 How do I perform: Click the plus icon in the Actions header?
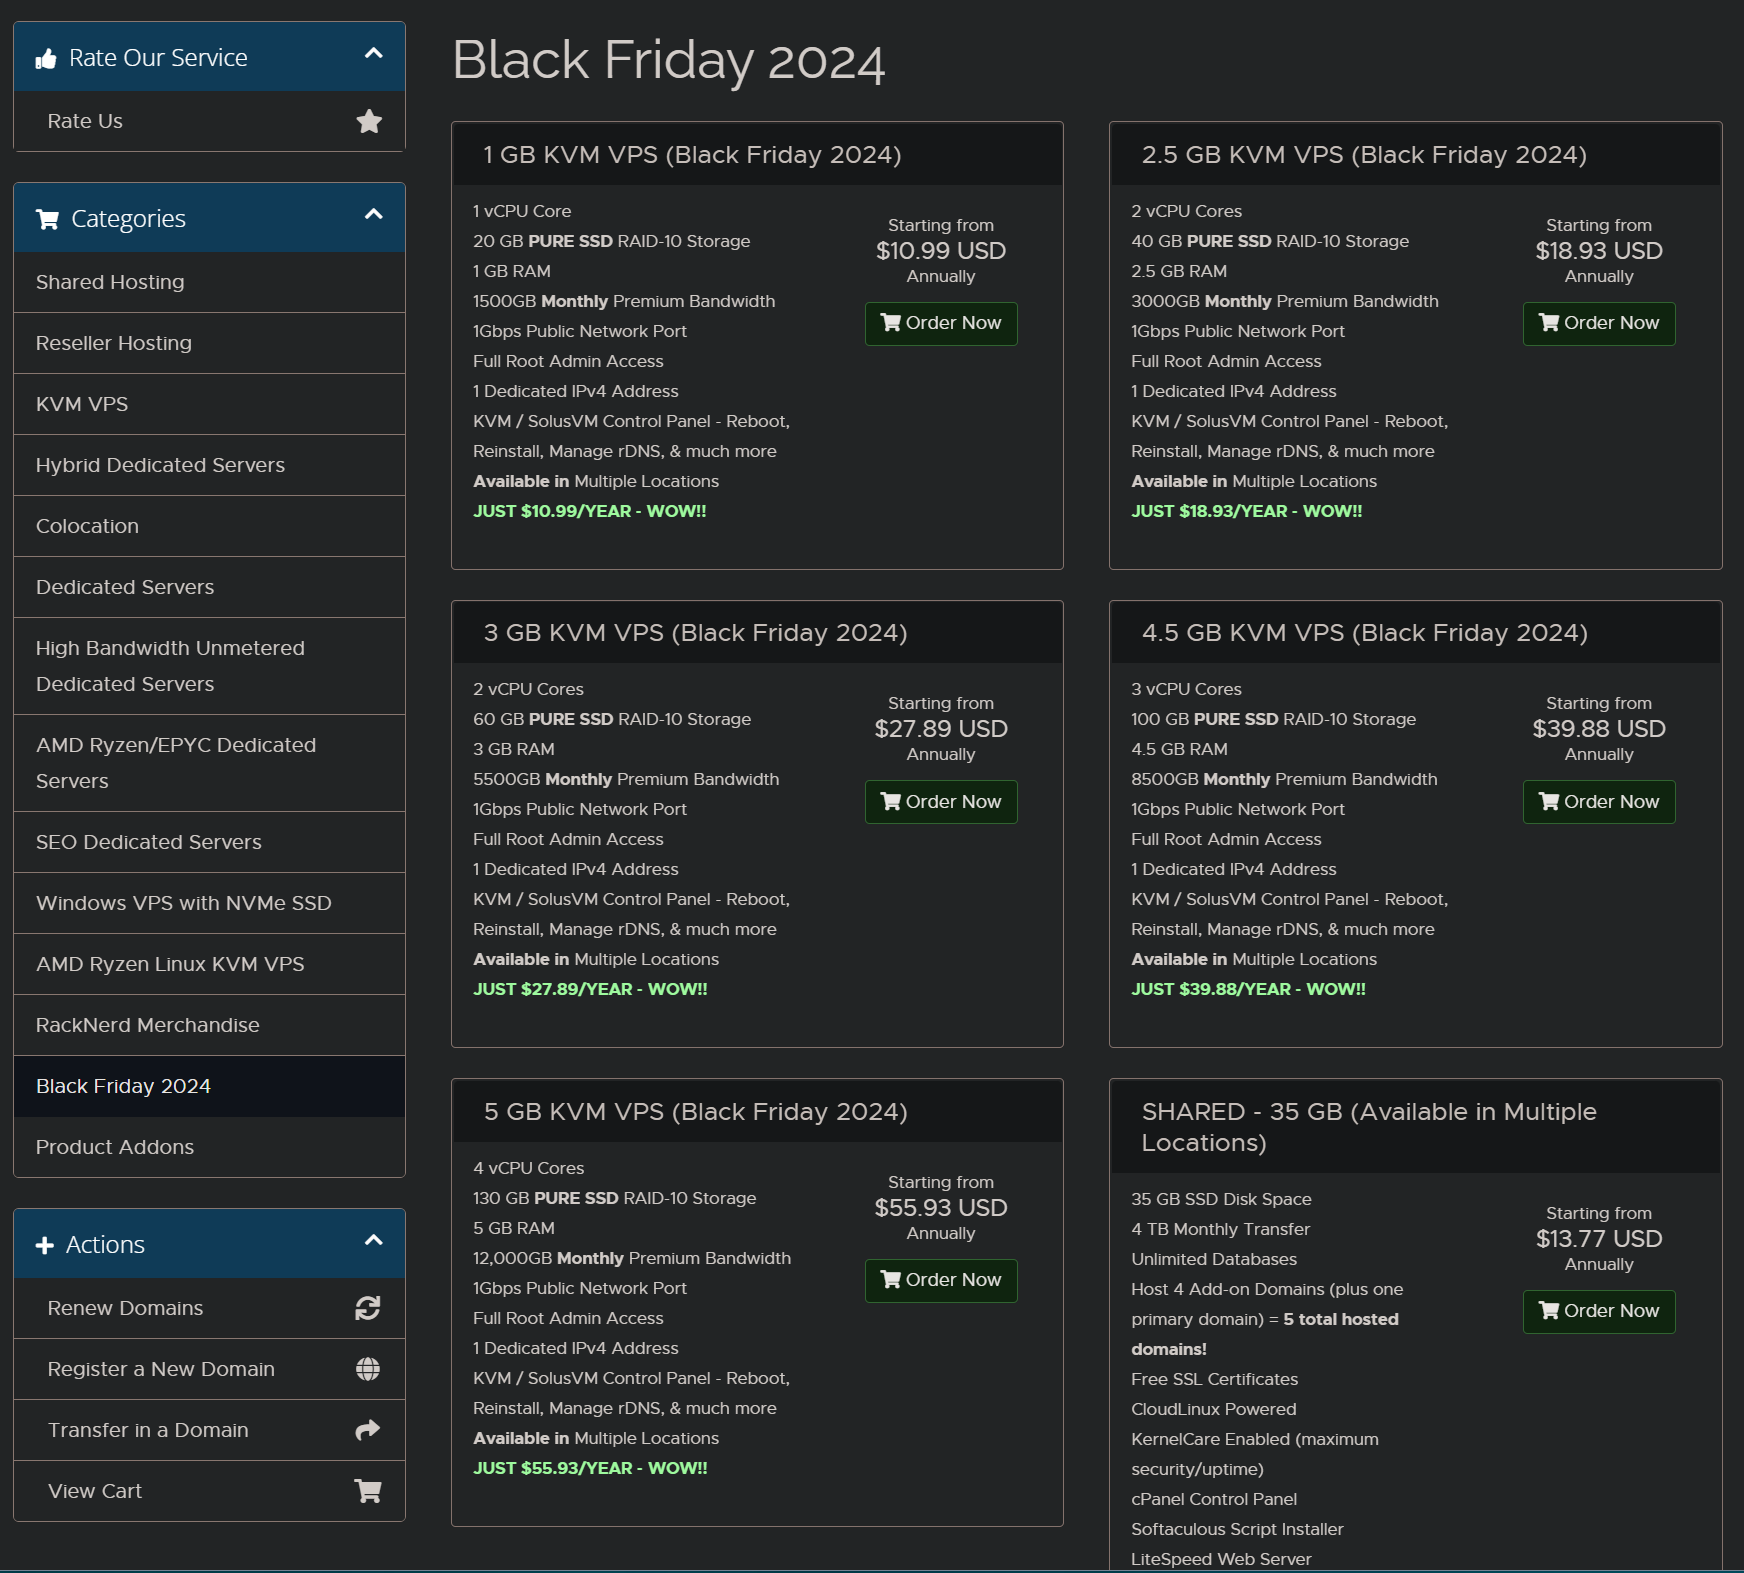coord(45,1245)
